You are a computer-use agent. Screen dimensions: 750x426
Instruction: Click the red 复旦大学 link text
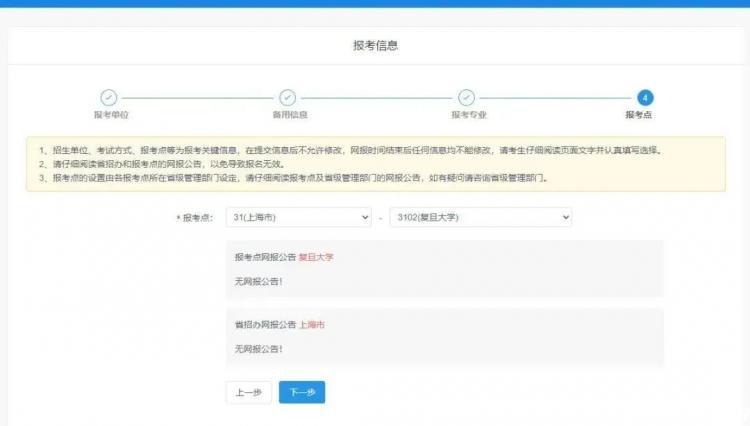click(316, 257)
